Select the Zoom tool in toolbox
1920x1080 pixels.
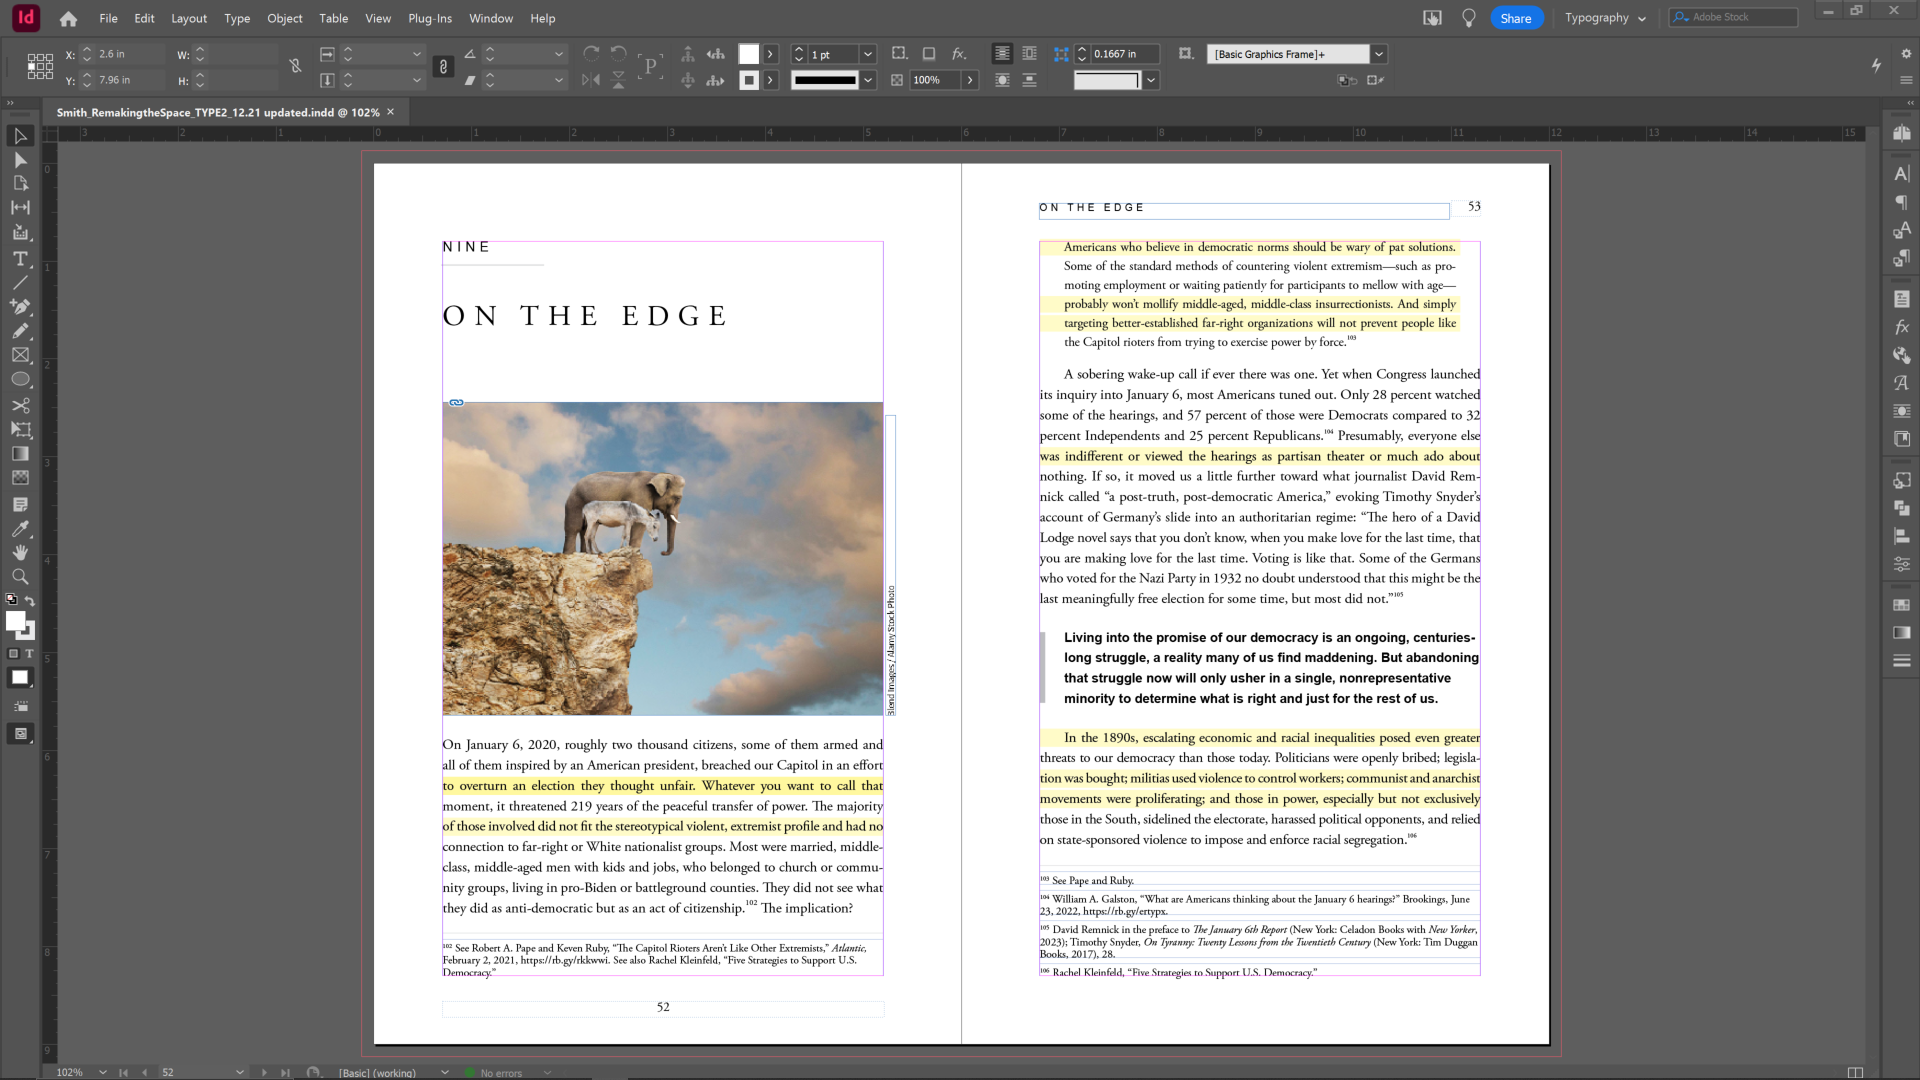tap(20, 577)
